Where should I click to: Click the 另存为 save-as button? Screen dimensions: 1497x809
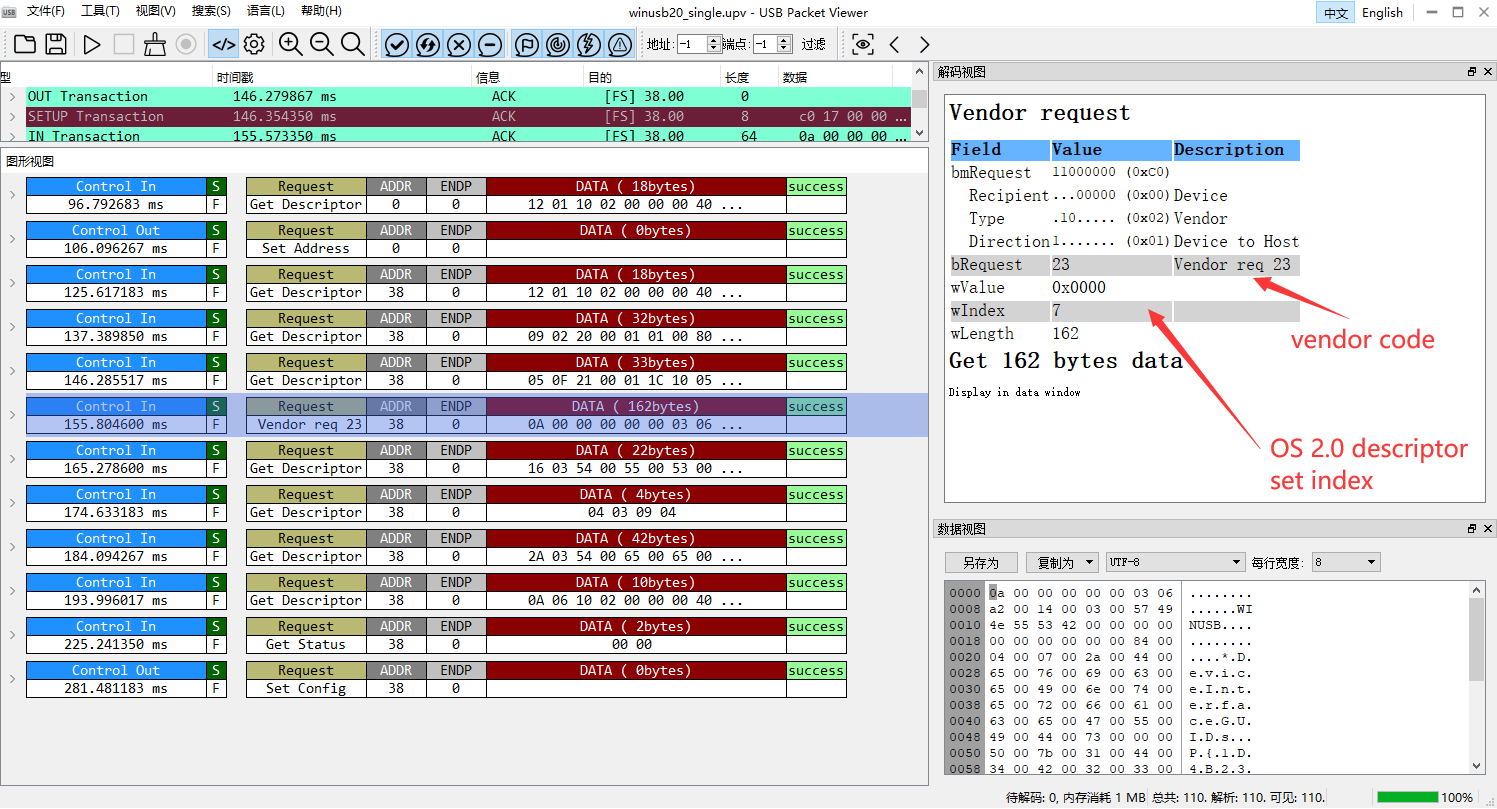point(981,563)
